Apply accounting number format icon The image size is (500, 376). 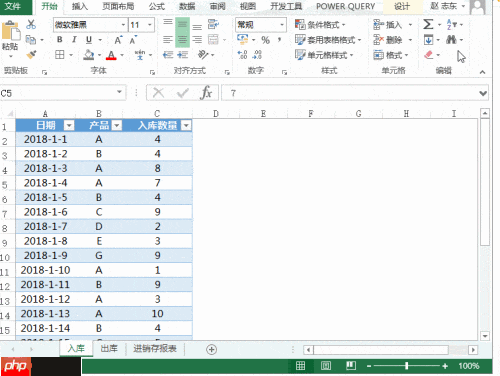click(243, 40)
